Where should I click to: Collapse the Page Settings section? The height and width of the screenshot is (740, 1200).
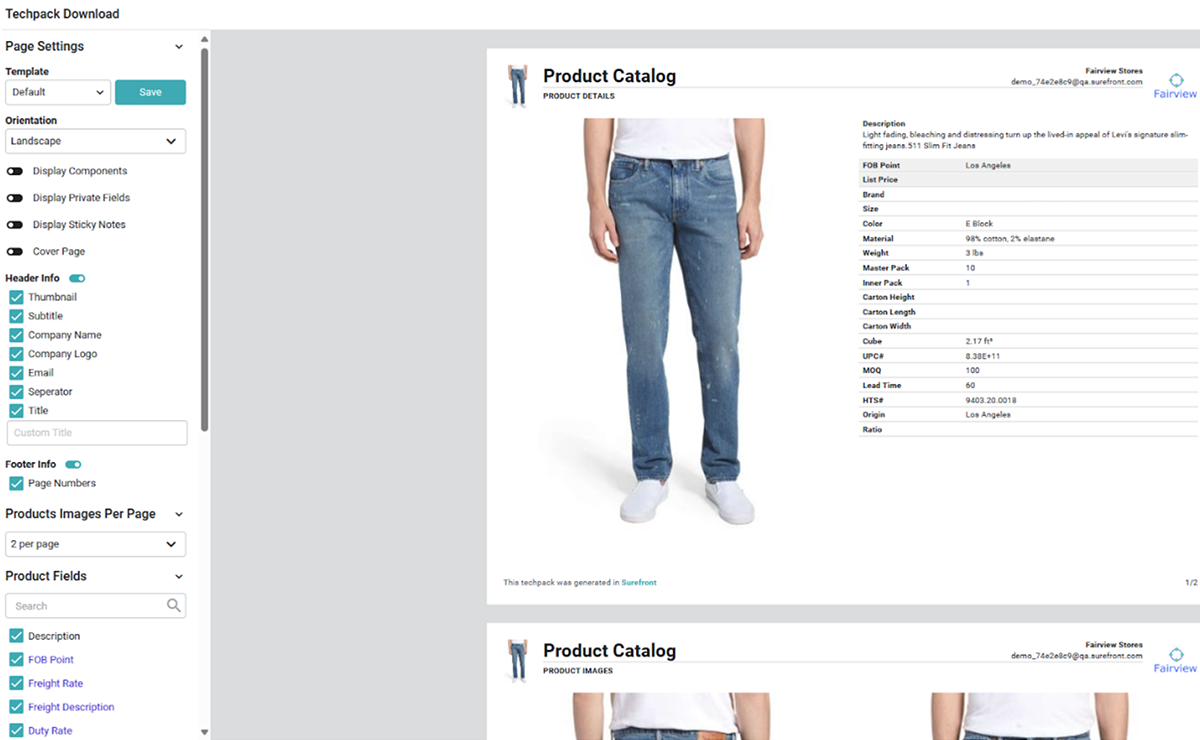(x=179, y=46)
